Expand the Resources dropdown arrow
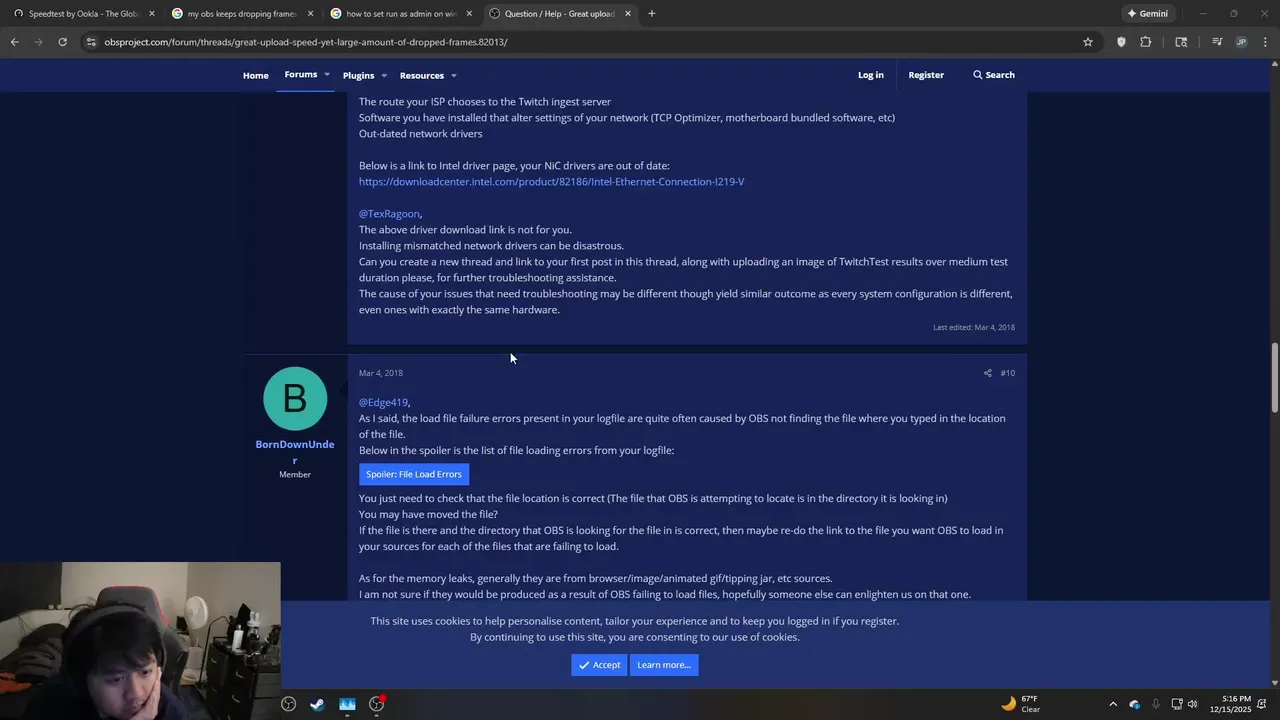Screen dimensions: 1280x720 point(453,76)
